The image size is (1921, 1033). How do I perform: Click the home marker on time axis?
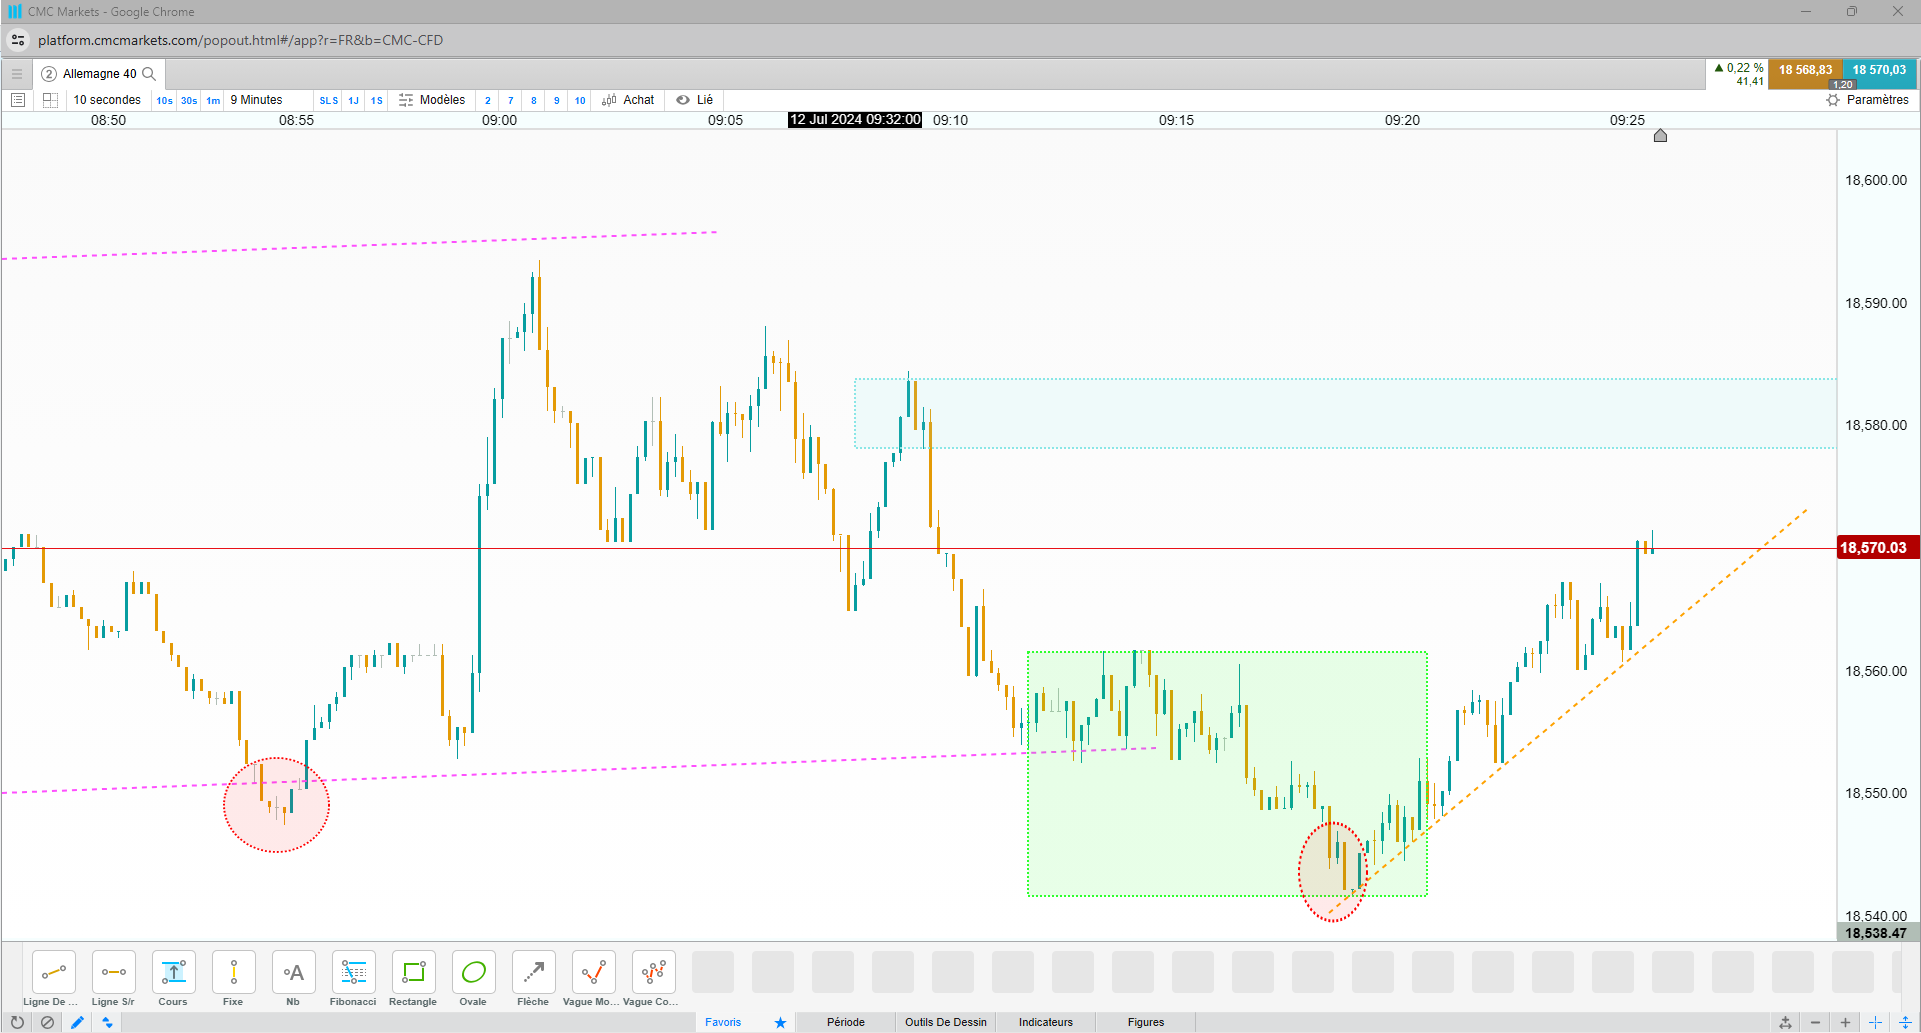pyautogui.click(x=1660, y=136)
